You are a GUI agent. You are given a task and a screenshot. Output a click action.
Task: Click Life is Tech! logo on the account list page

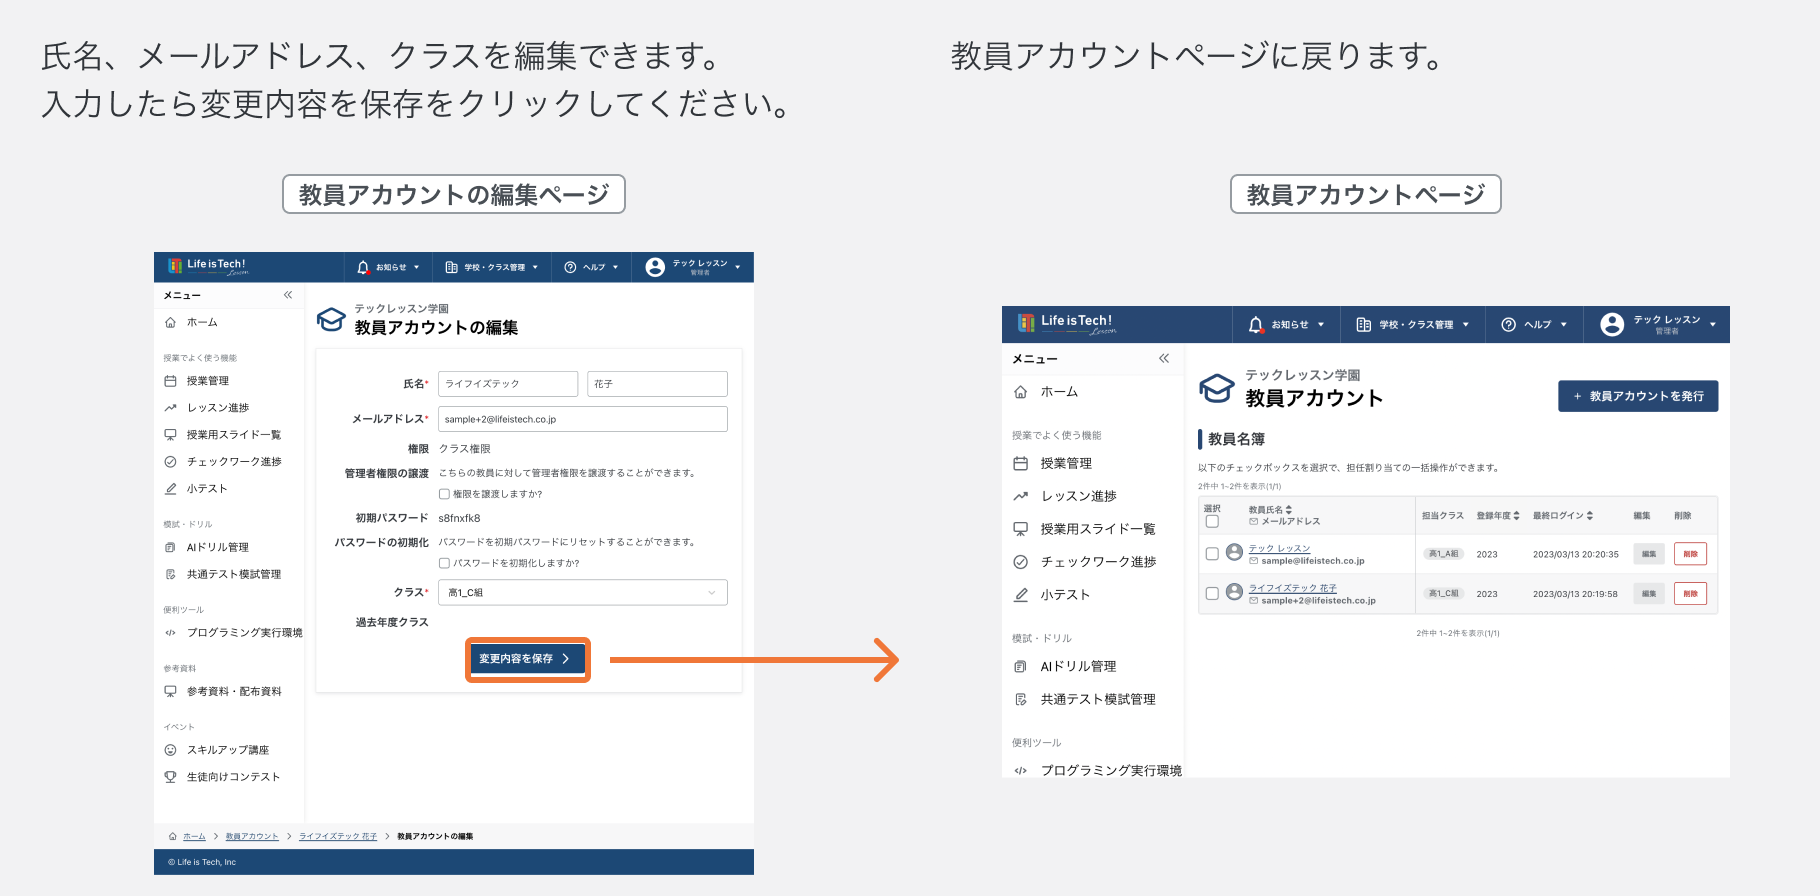tap(1066, 323)
